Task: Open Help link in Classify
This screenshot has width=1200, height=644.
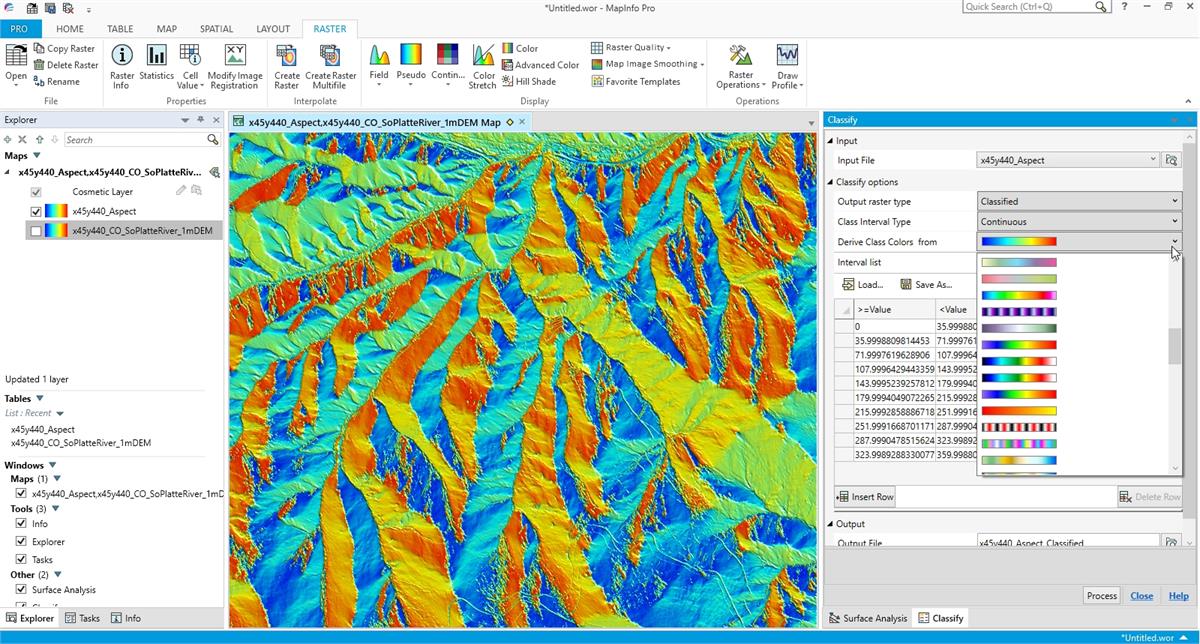Action: tap(1179, 596)
